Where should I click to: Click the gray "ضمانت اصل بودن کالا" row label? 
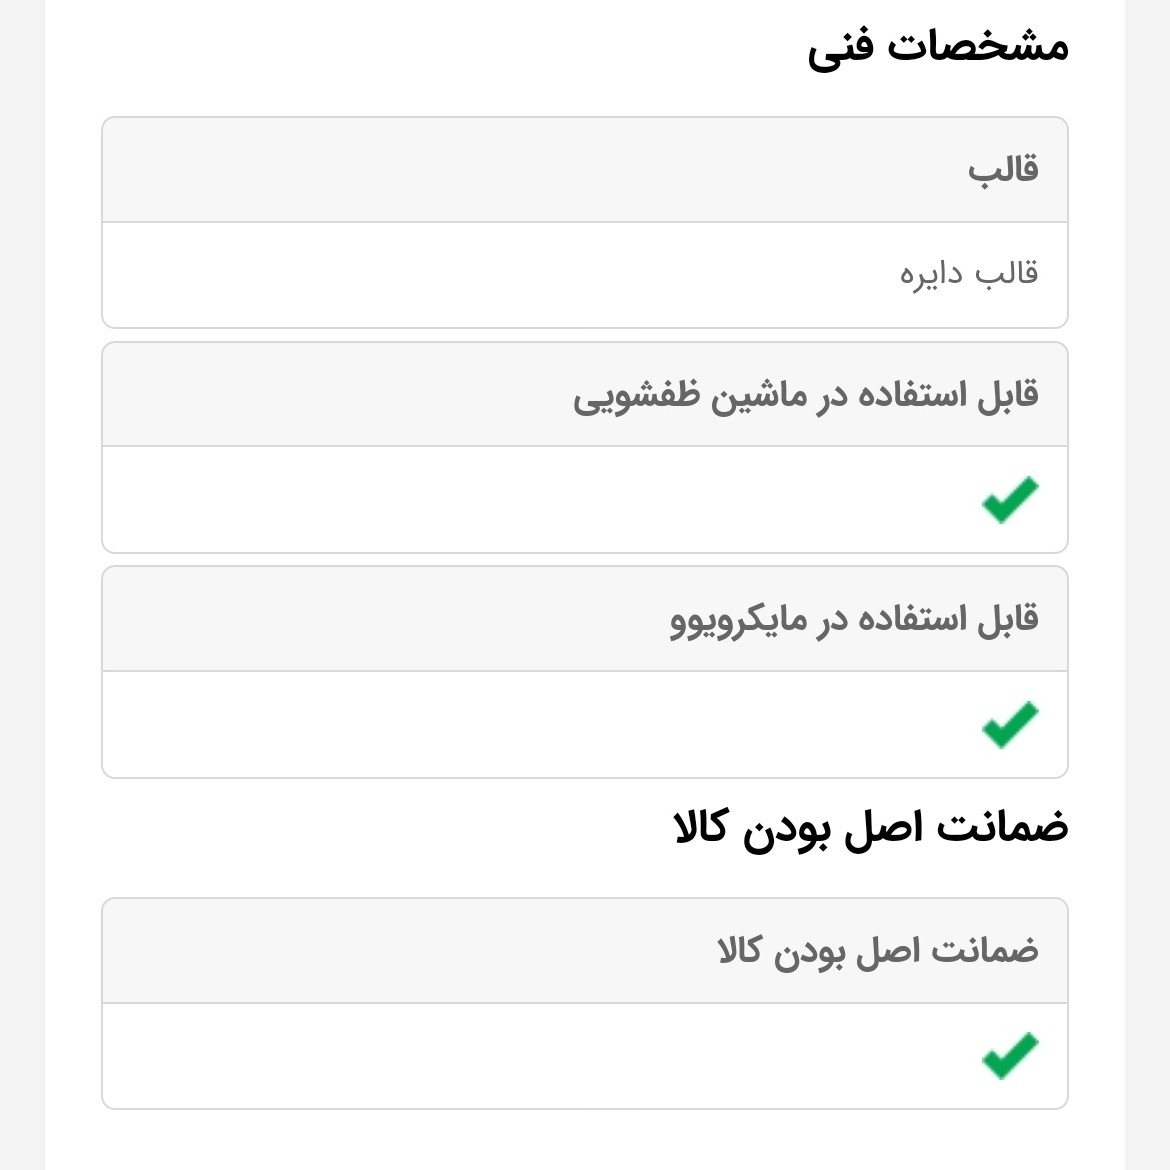(x=878, y=950)
